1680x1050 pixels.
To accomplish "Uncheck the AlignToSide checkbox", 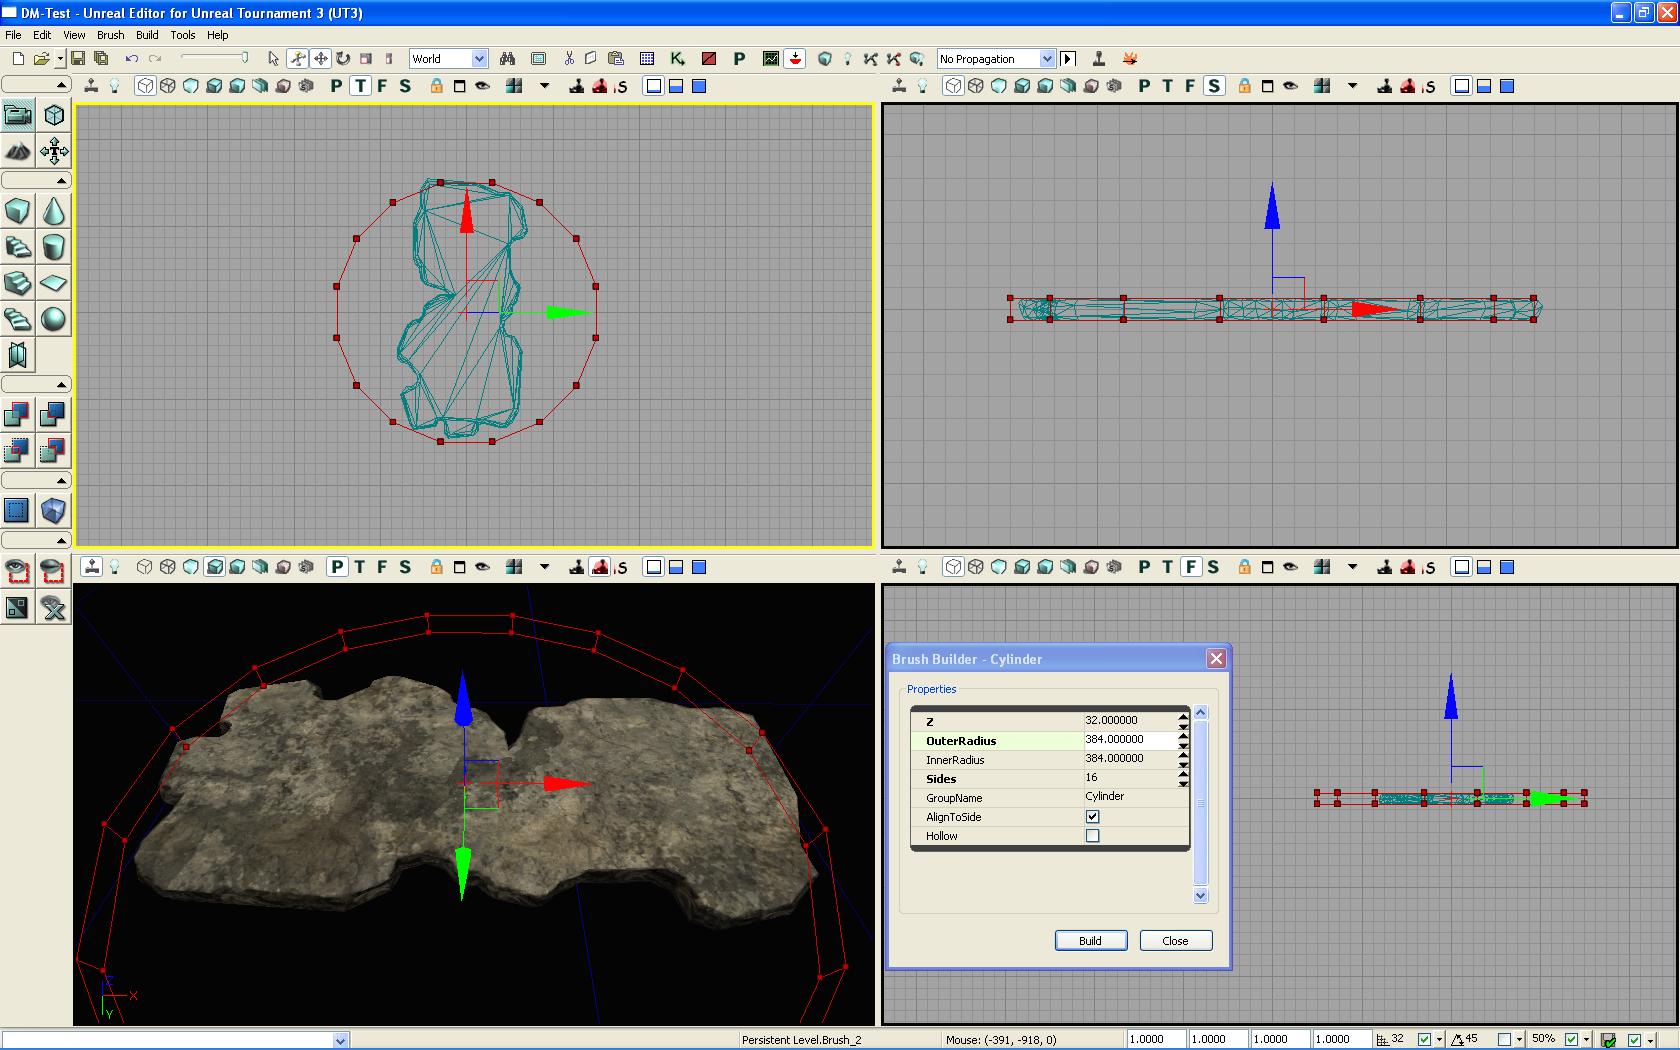I will tap(1092, 817).
